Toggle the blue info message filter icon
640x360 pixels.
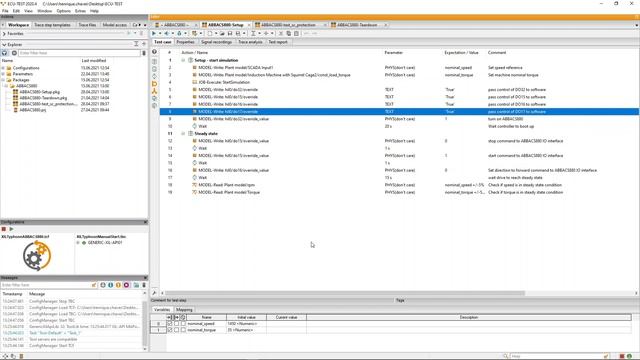[110, 285]
